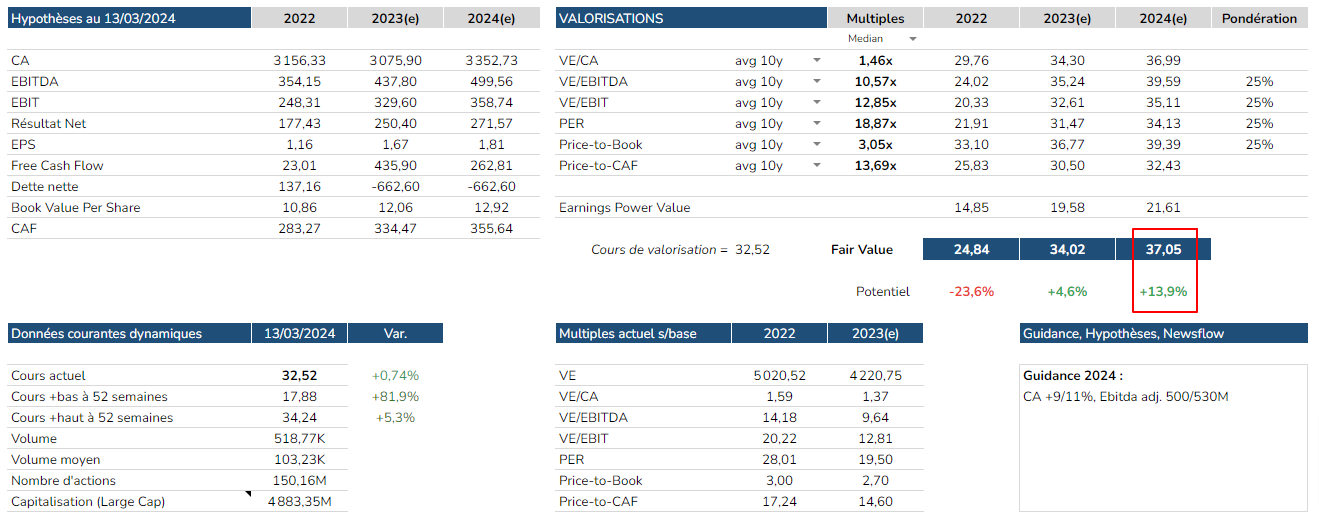This screenshot has width=1319, height=531.
Task: Select the 2022 EBITDA value 354,15
Action: click(299, 82)
